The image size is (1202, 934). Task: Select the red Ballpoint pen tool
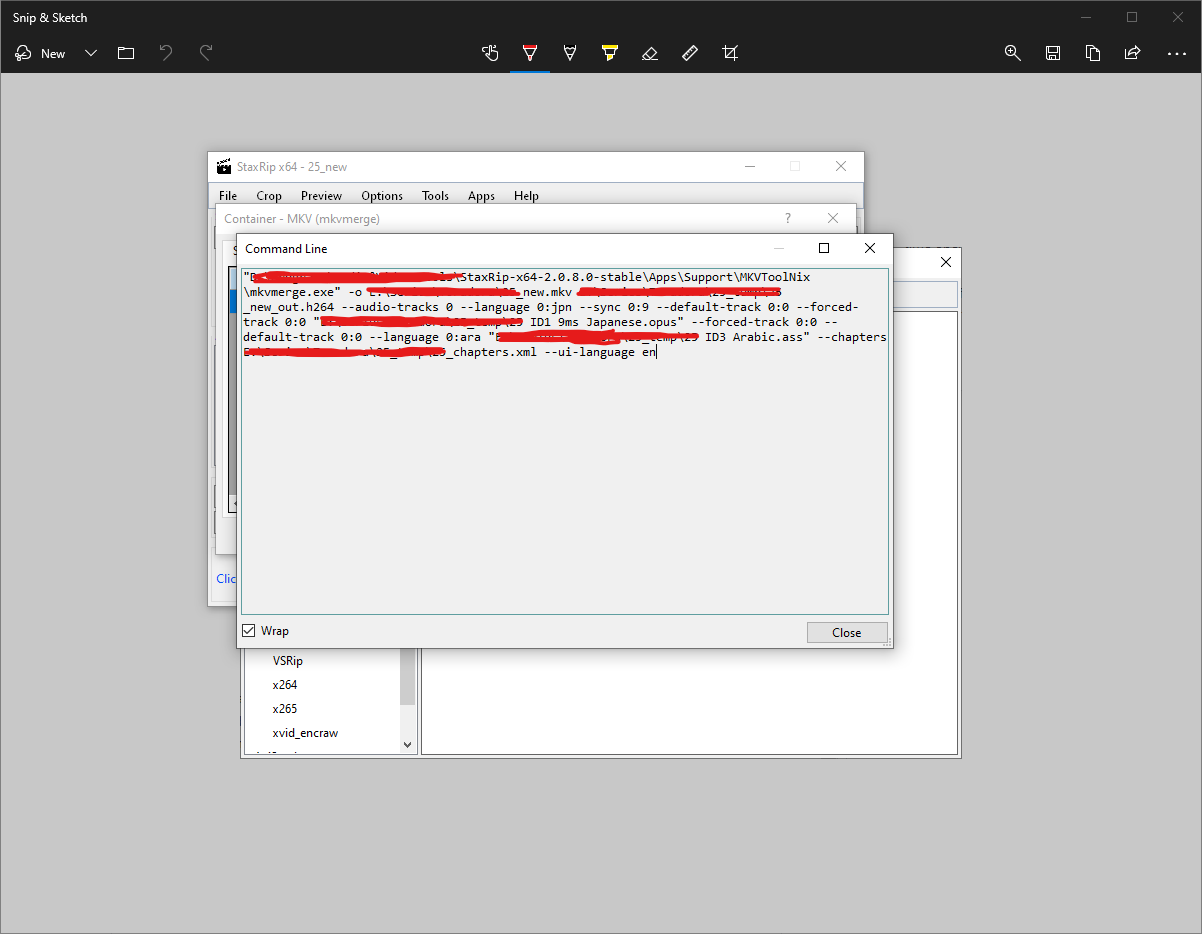(530, 53)
